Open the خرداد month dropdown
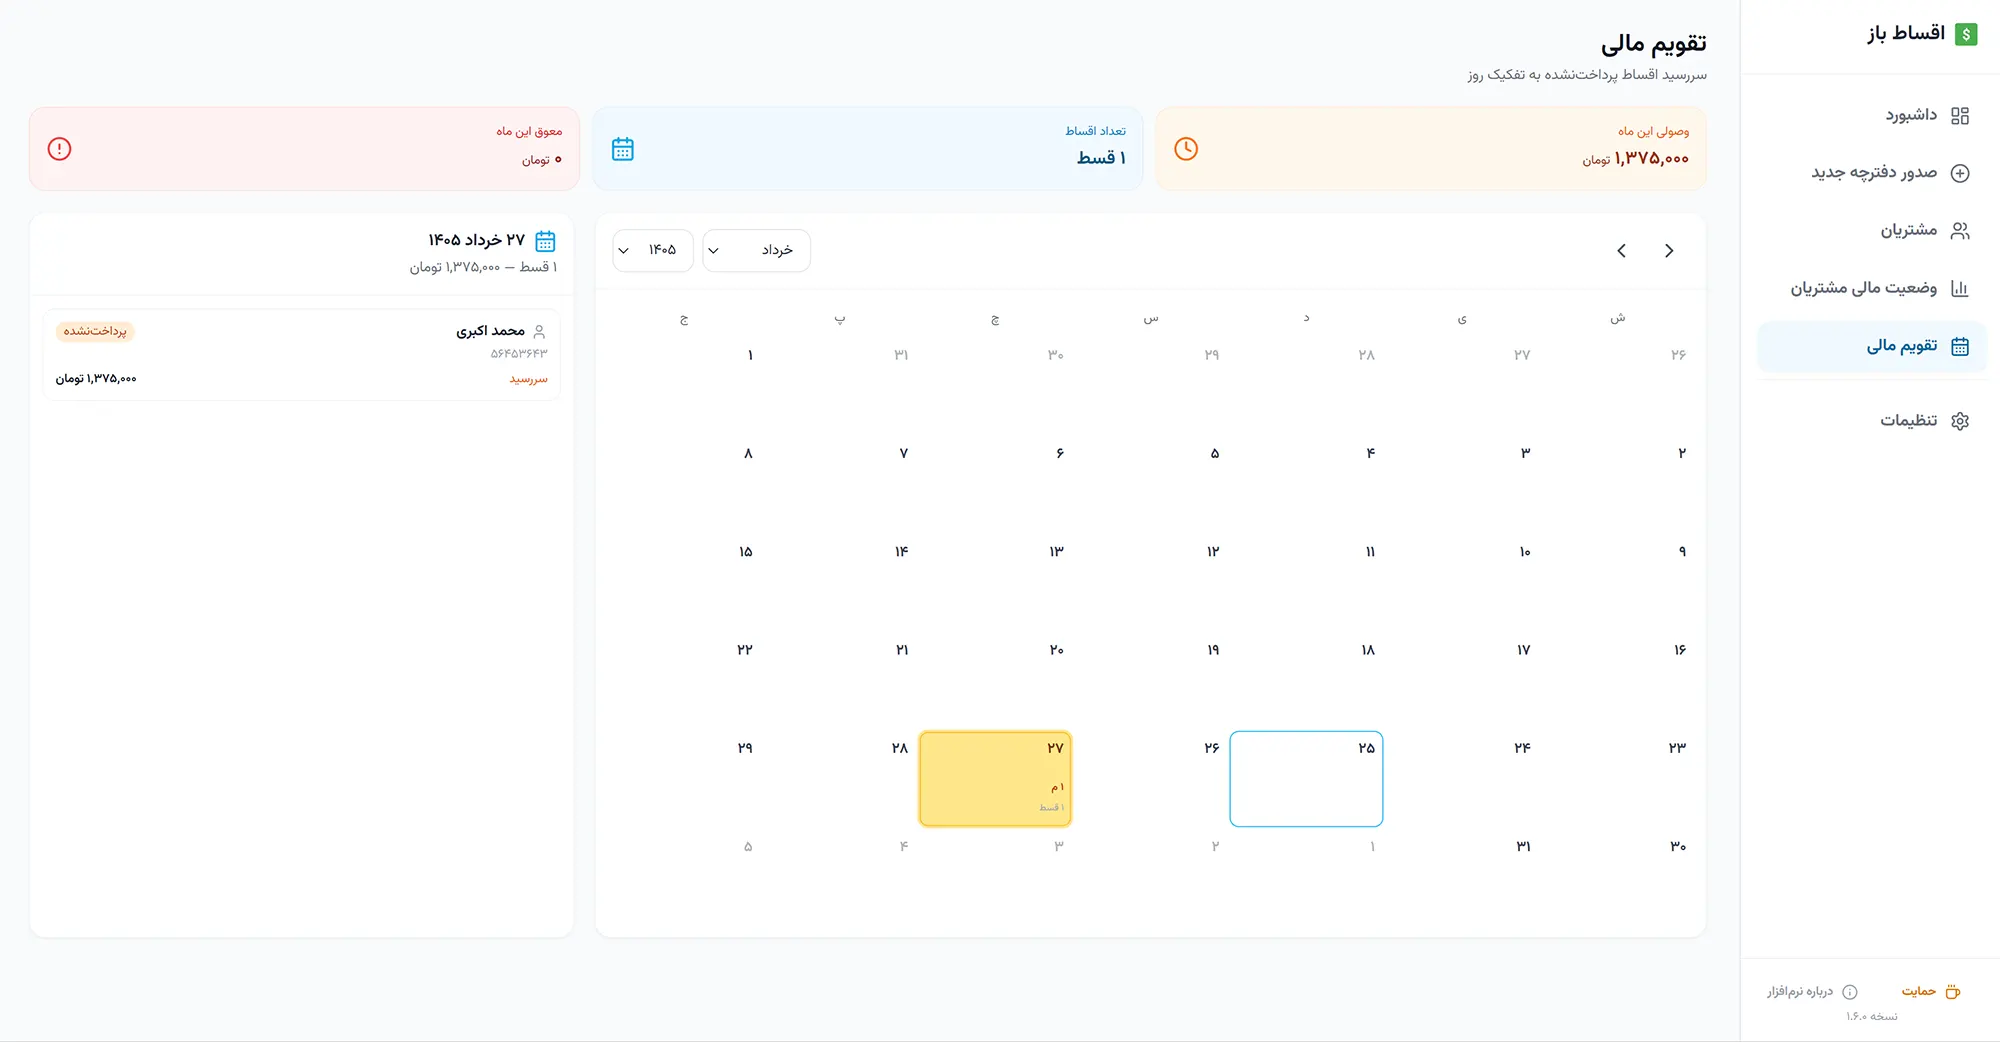Viewport: 2000px width, 1042px height. [756, 250]
